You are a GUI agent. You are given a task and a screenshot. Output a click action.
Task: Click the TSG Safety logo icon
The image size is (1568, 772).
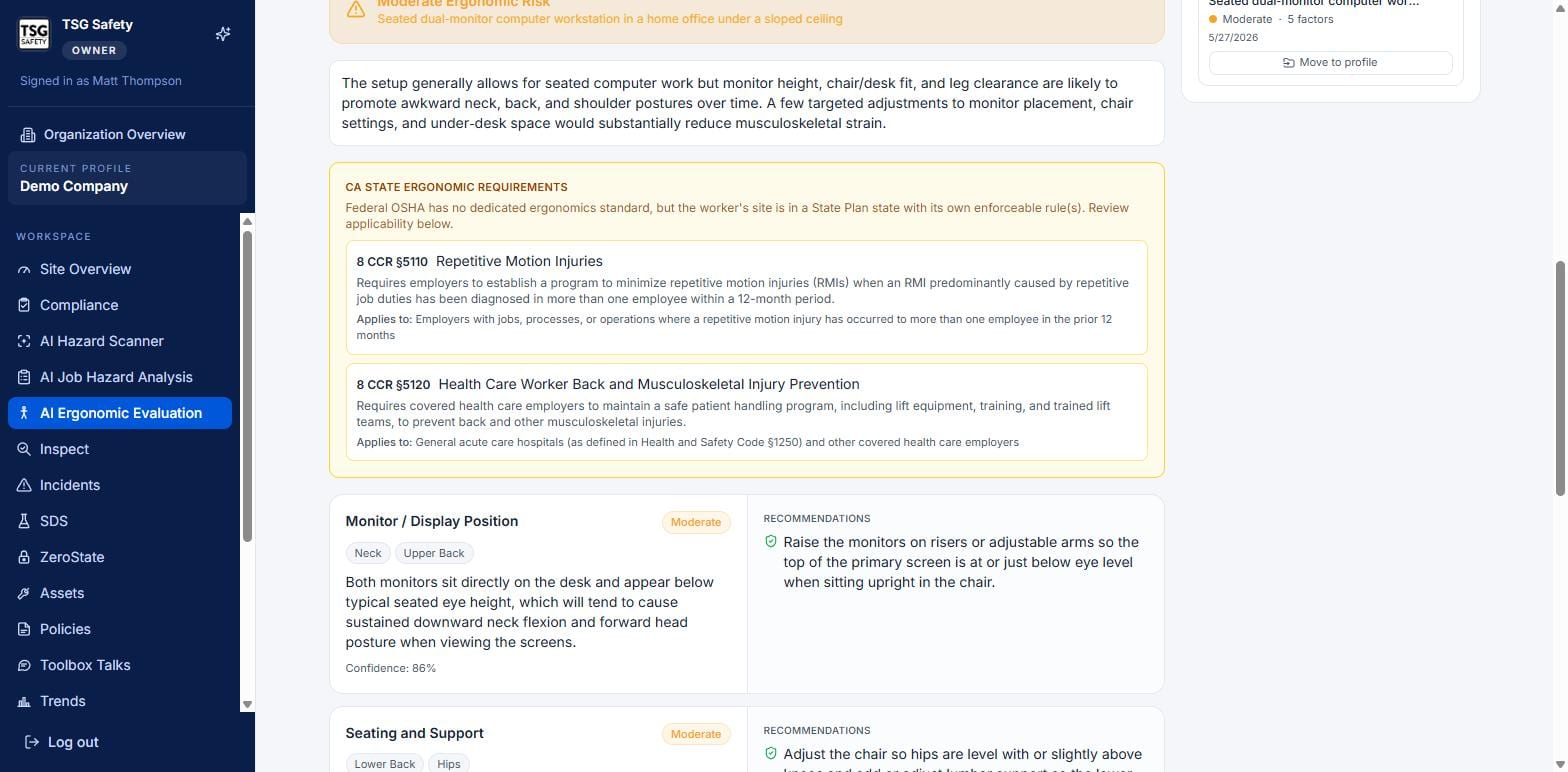(x=34, y=34)
